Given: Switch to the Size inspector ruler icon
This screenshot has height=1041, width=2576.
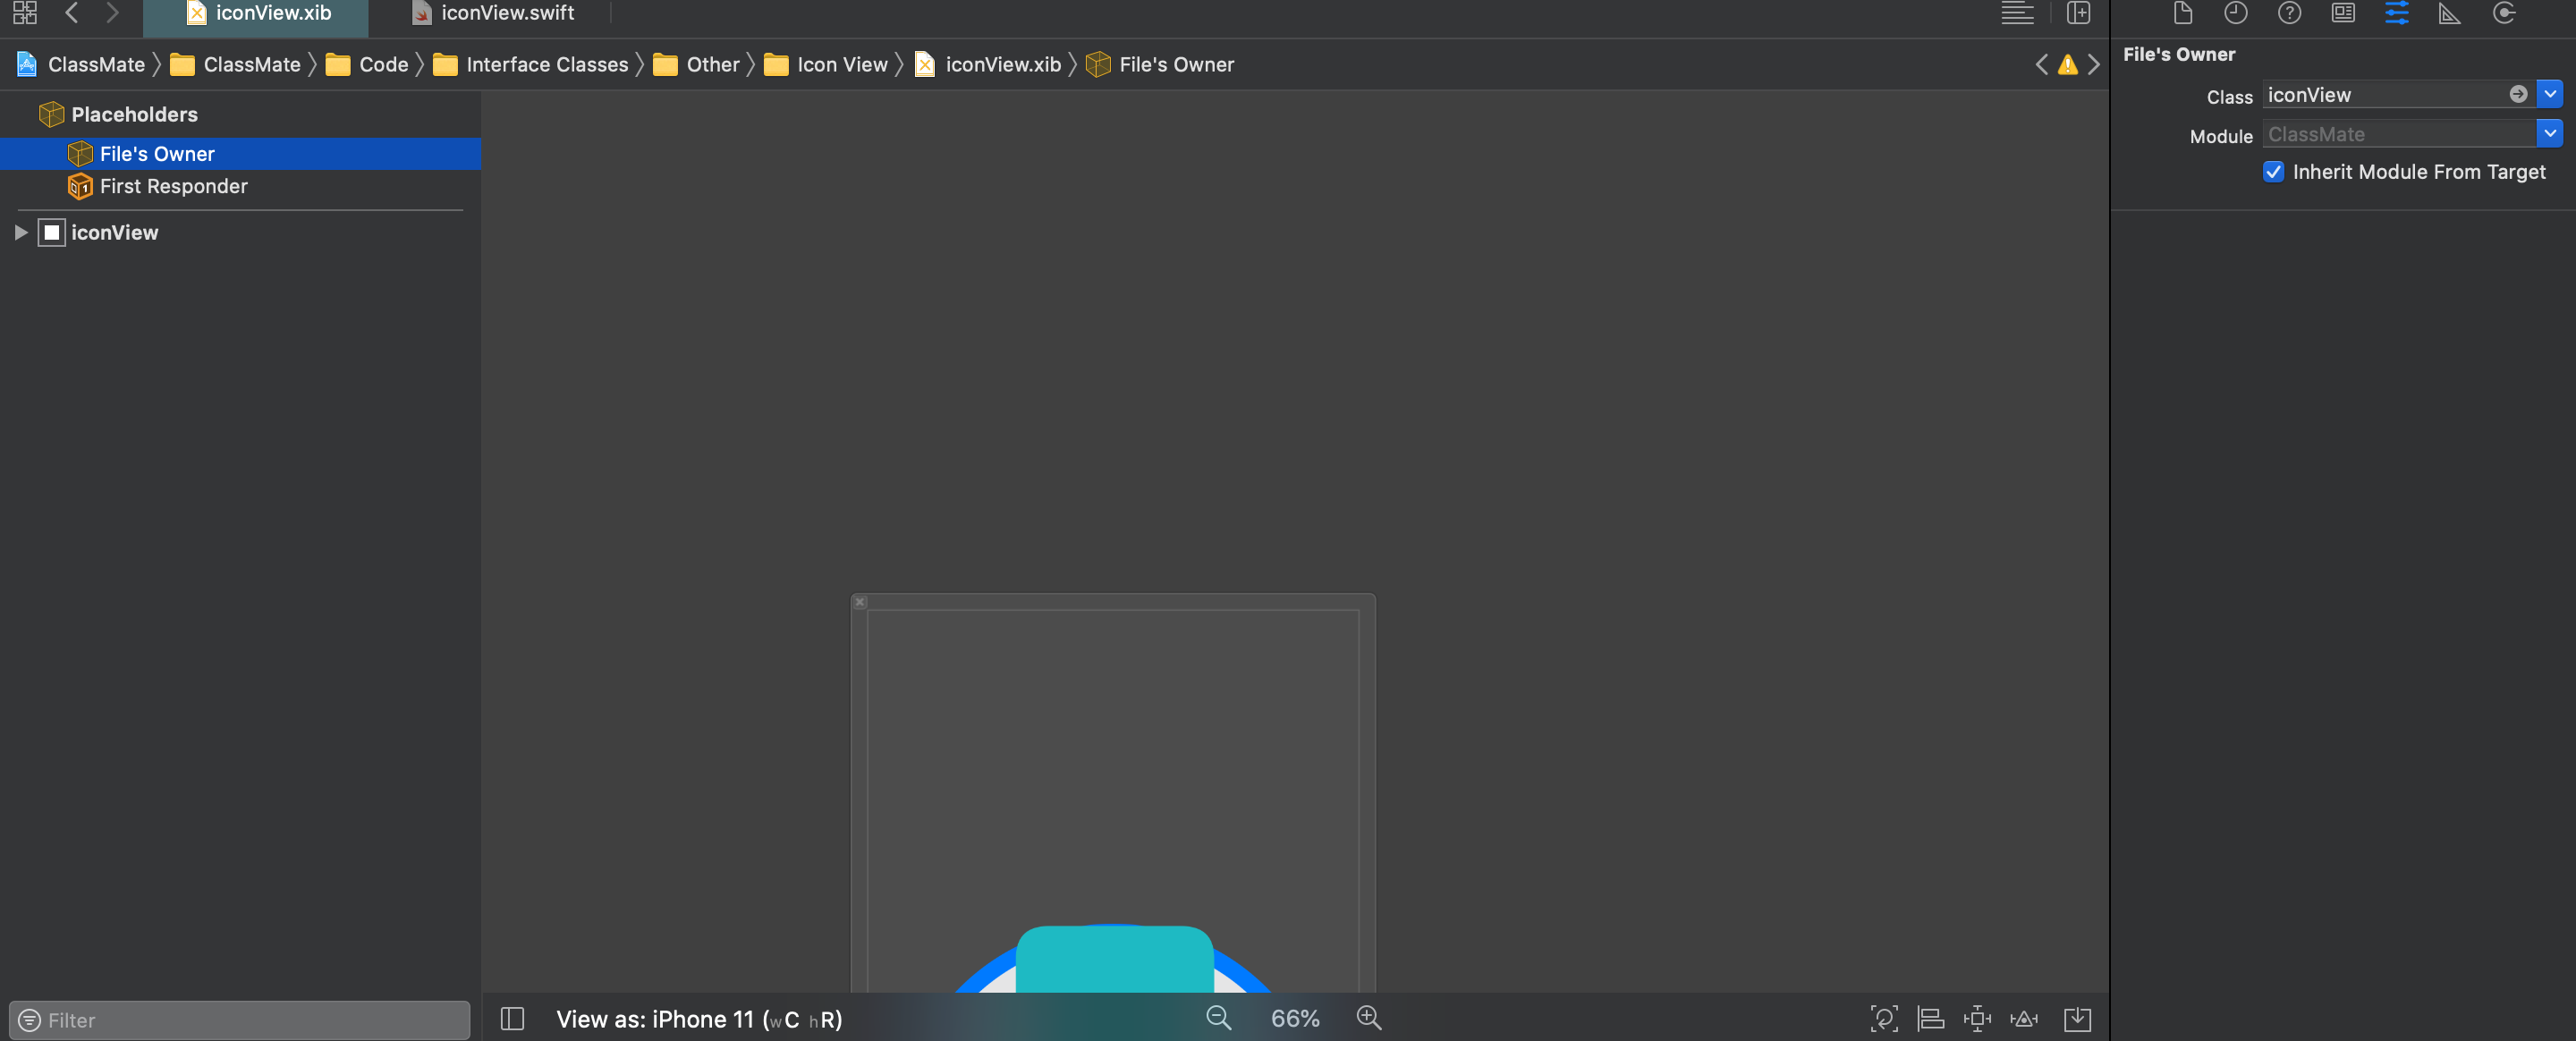Looking at the screenshot, I should point(2449,13).
